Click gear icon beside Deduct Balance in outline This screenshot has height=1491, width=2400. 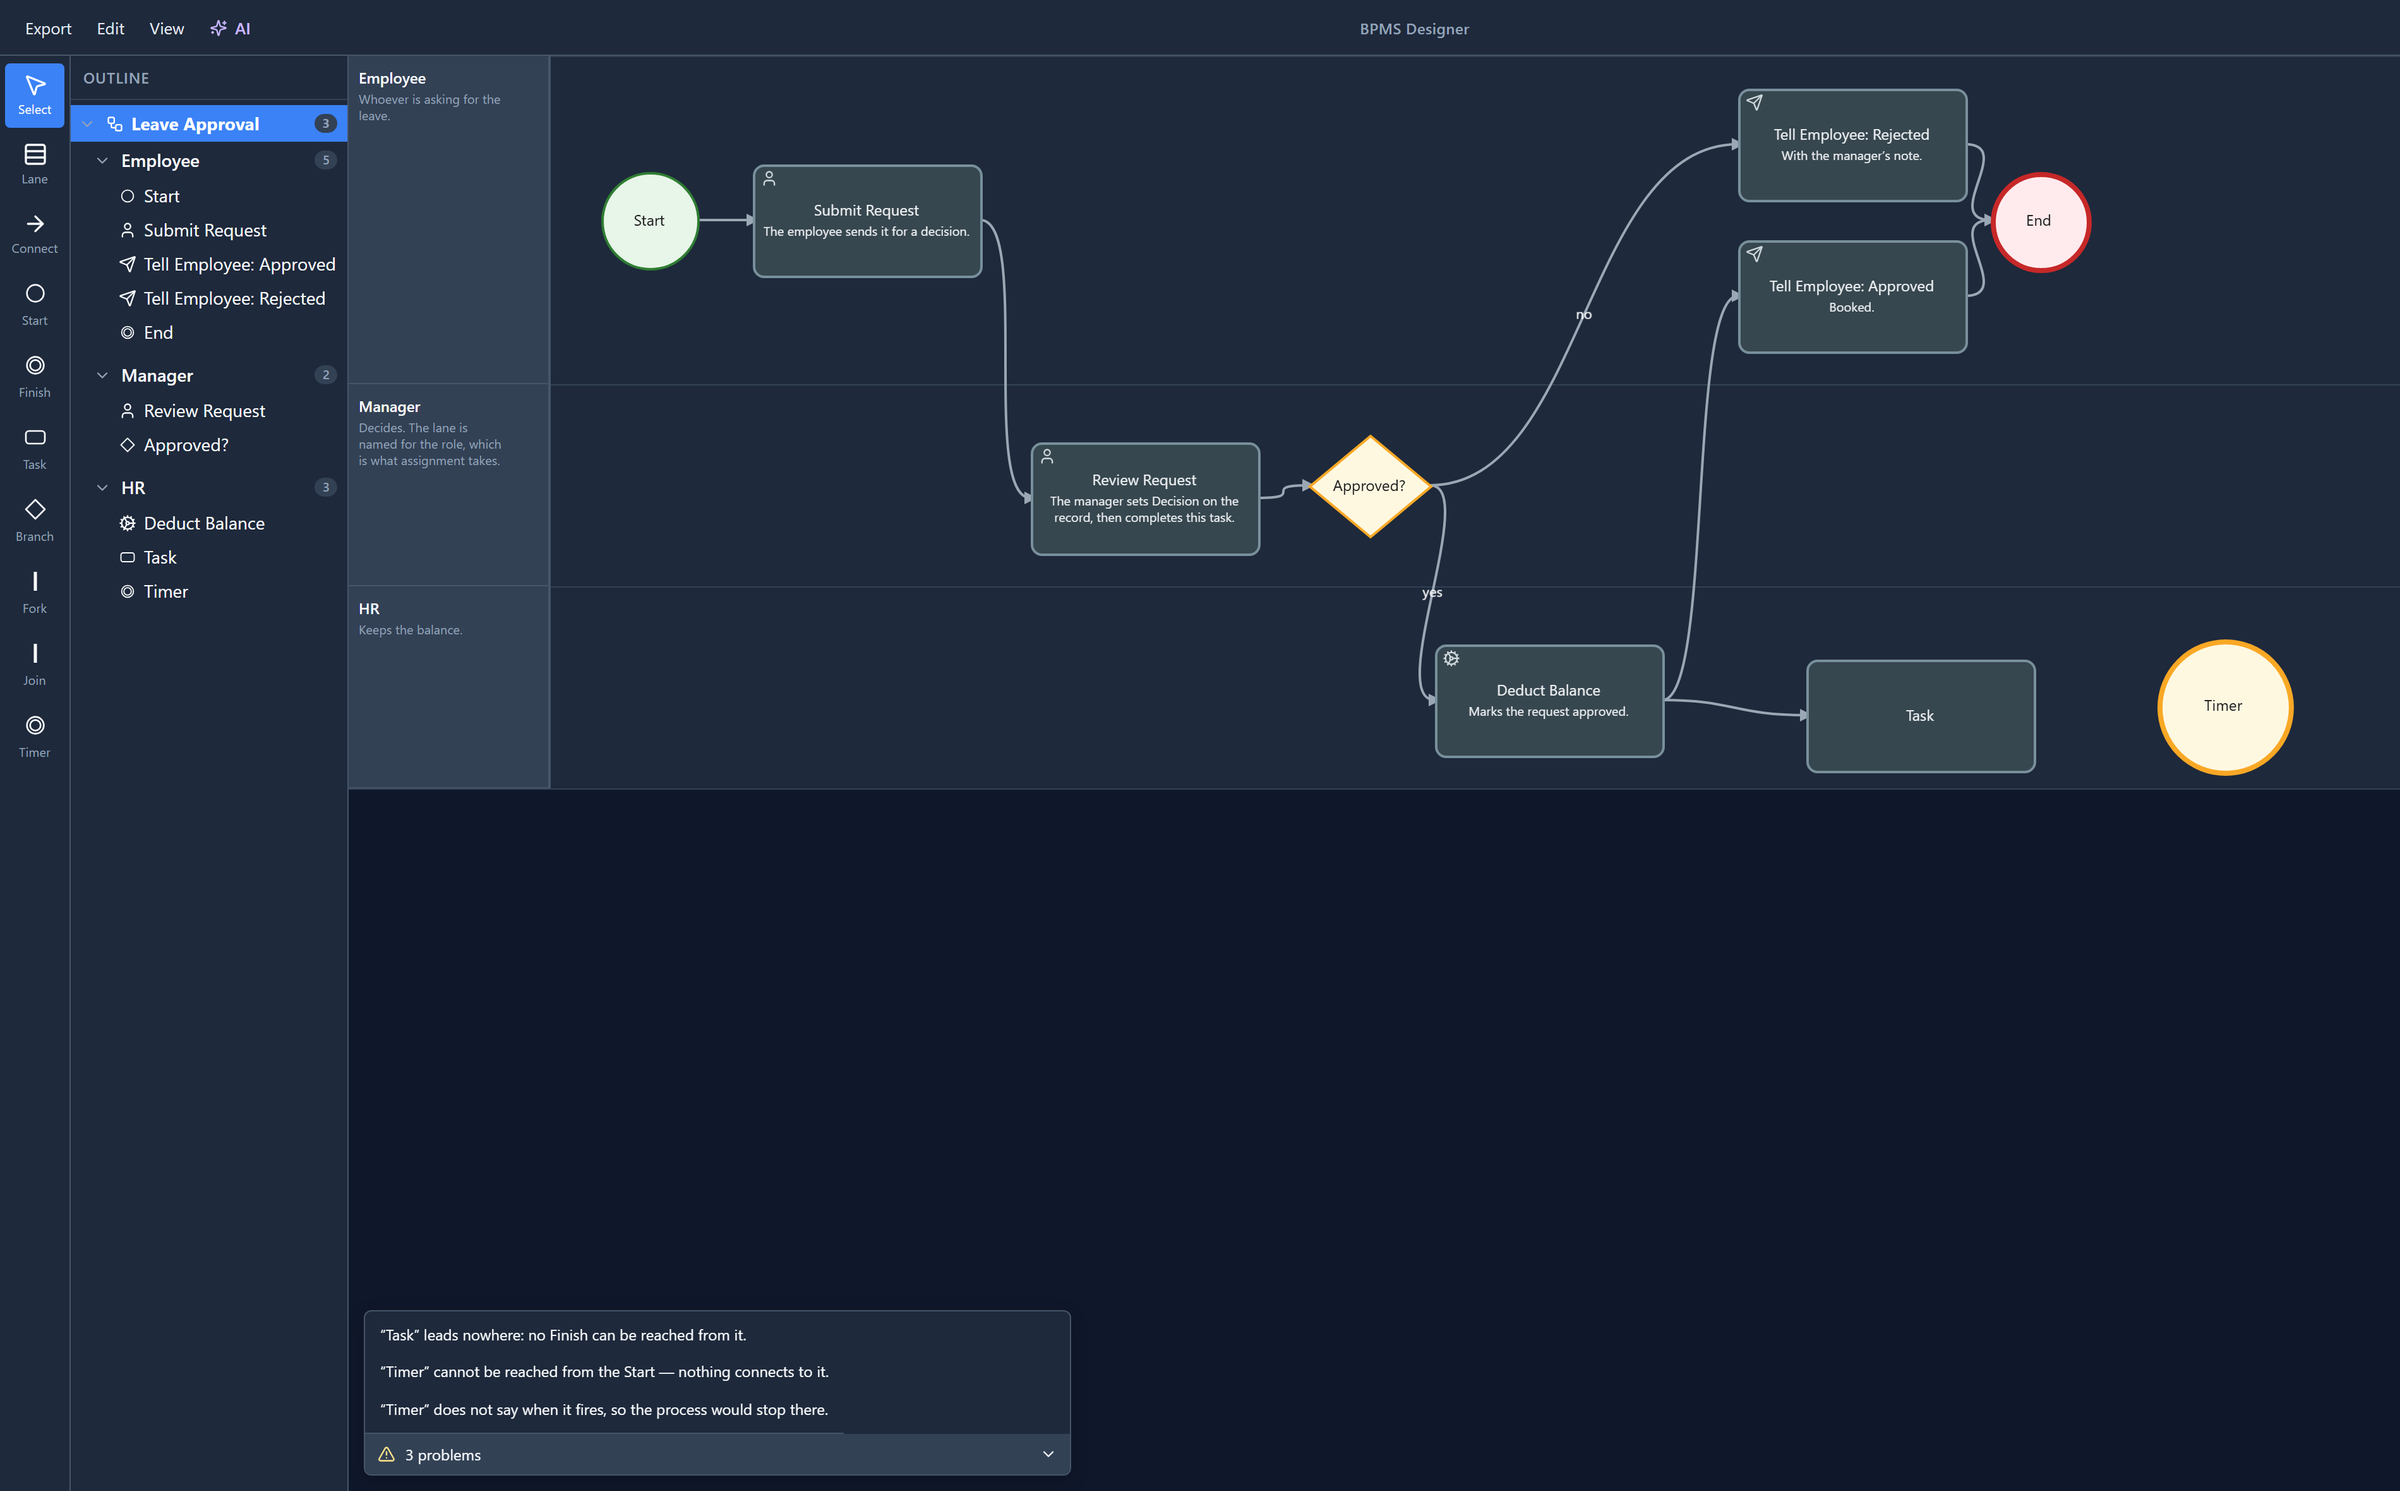tap(127, 523)
